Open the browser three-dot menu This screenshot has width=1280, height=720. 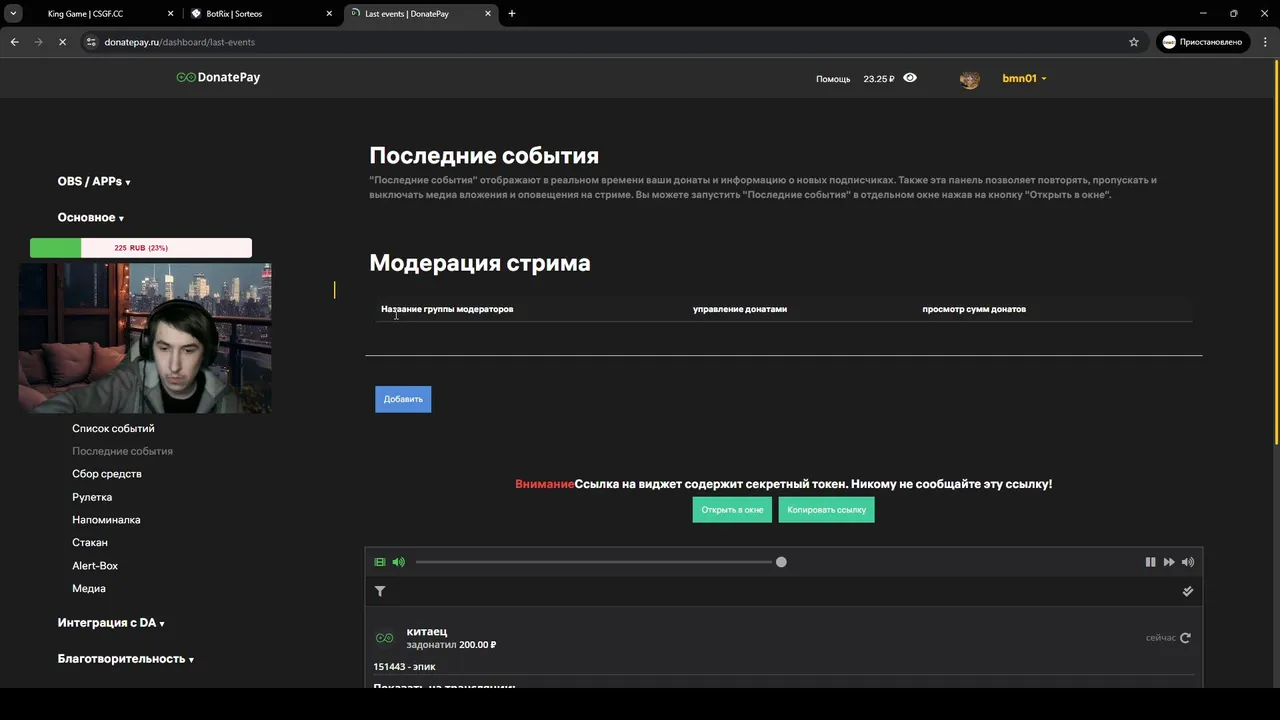(1265, 42)
